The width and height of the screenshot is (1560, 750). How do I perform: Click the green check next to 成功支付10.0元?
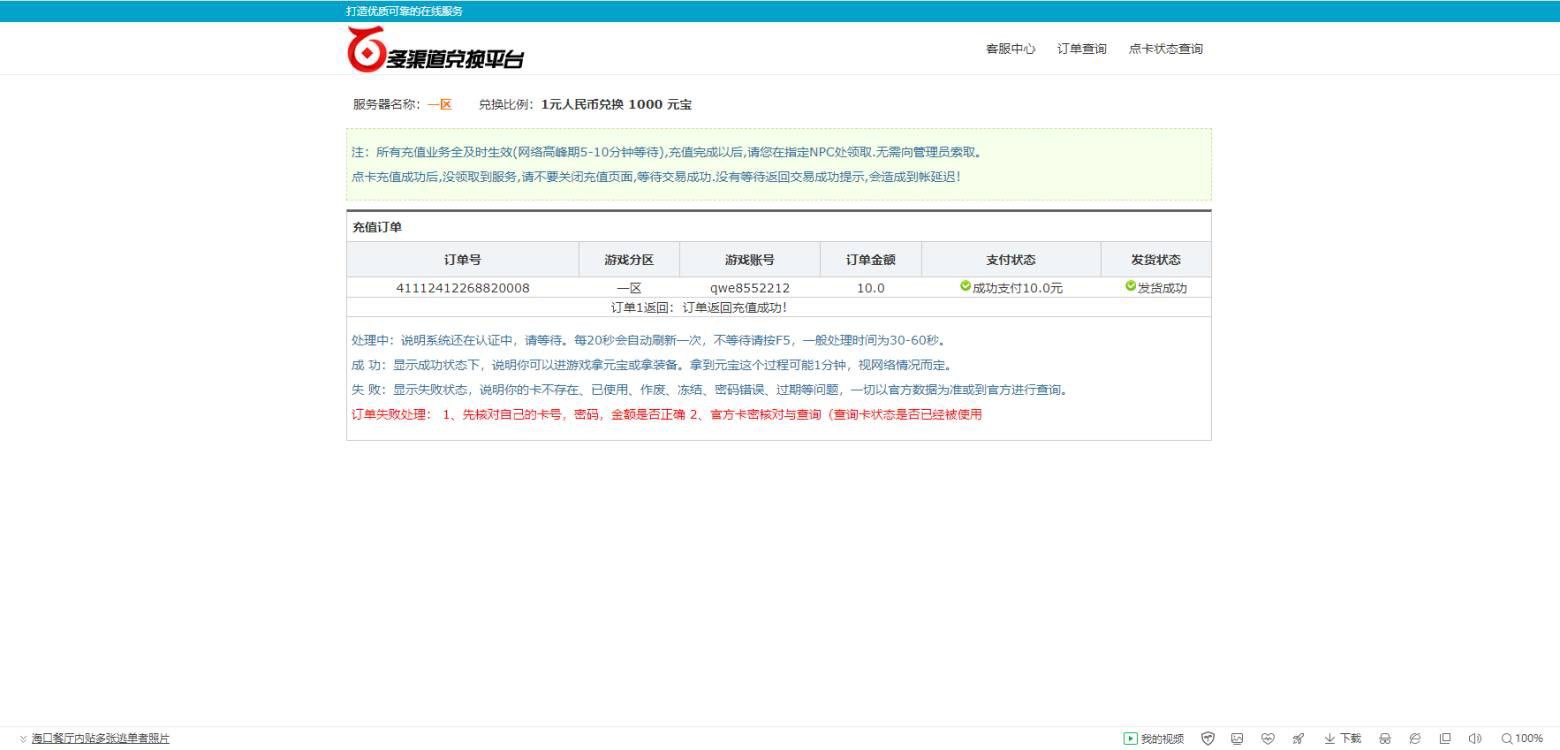(x=965, y=286)
